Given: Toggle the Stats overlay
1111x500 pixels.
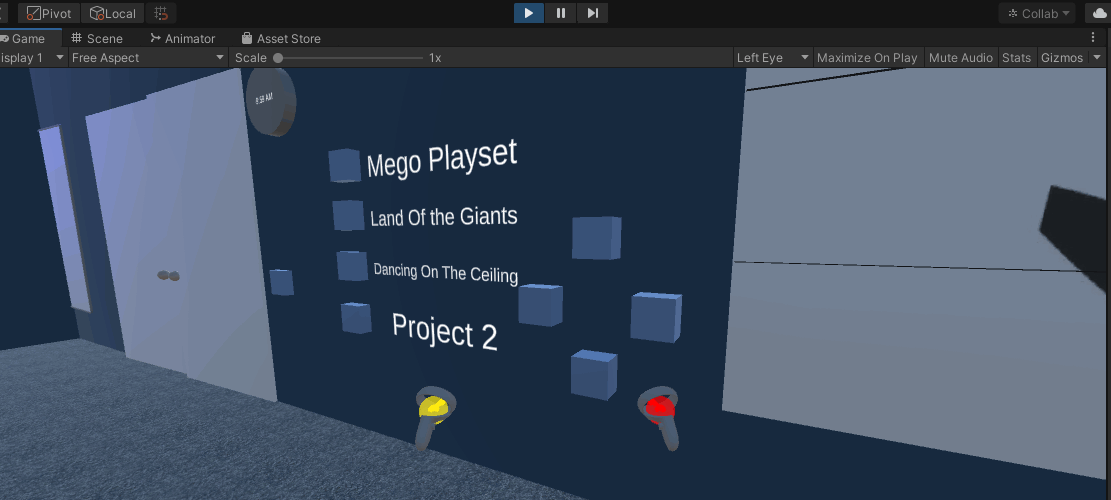Looking at the screenshot, I should pyautogui.click(x=1016, y=57).
